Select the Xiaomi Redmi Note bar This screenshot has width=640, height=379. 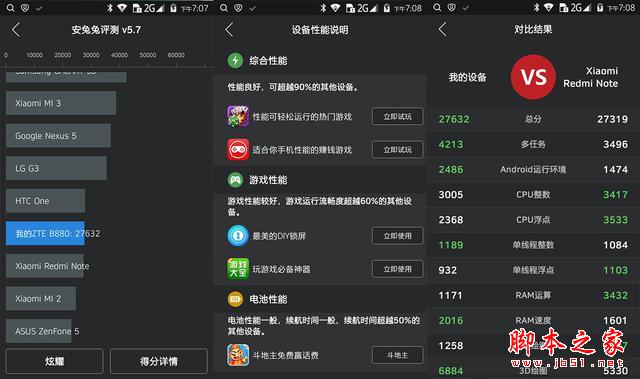[45, 266]
